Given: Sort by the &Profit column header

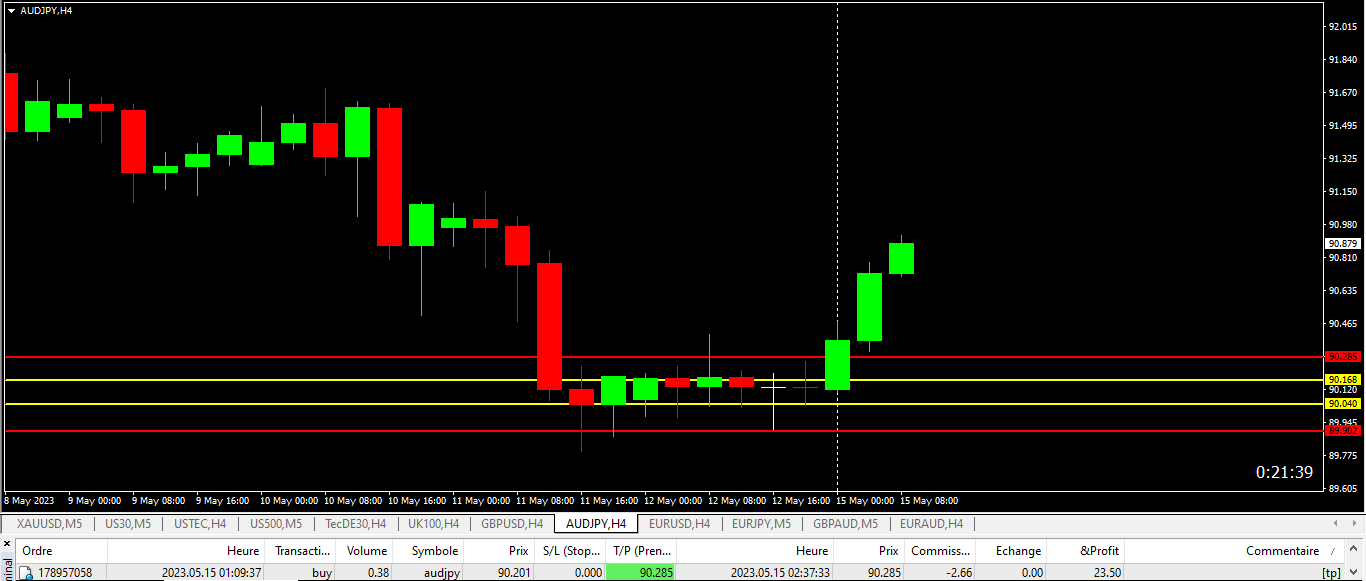Looking at the screenshot, I should (x=1086, y=551).
